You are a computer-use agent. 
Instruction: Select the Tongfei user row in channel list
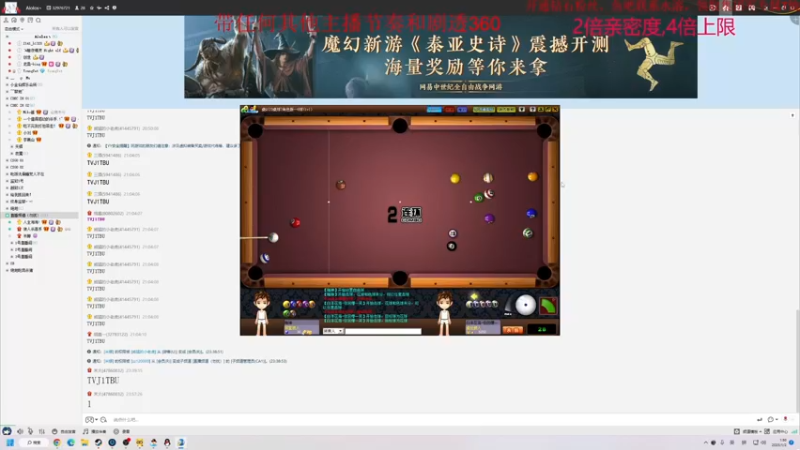[41, 71]
